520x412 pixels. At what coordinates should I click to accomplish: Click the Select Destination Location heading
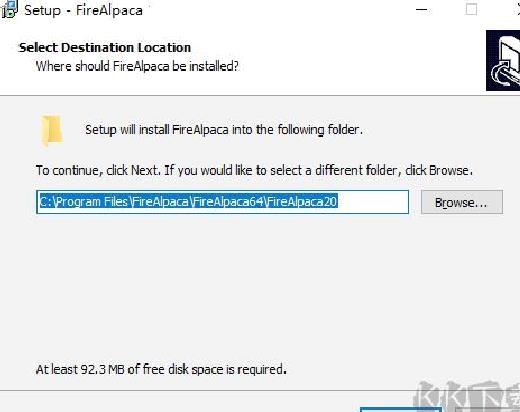[x=105, y=48]
